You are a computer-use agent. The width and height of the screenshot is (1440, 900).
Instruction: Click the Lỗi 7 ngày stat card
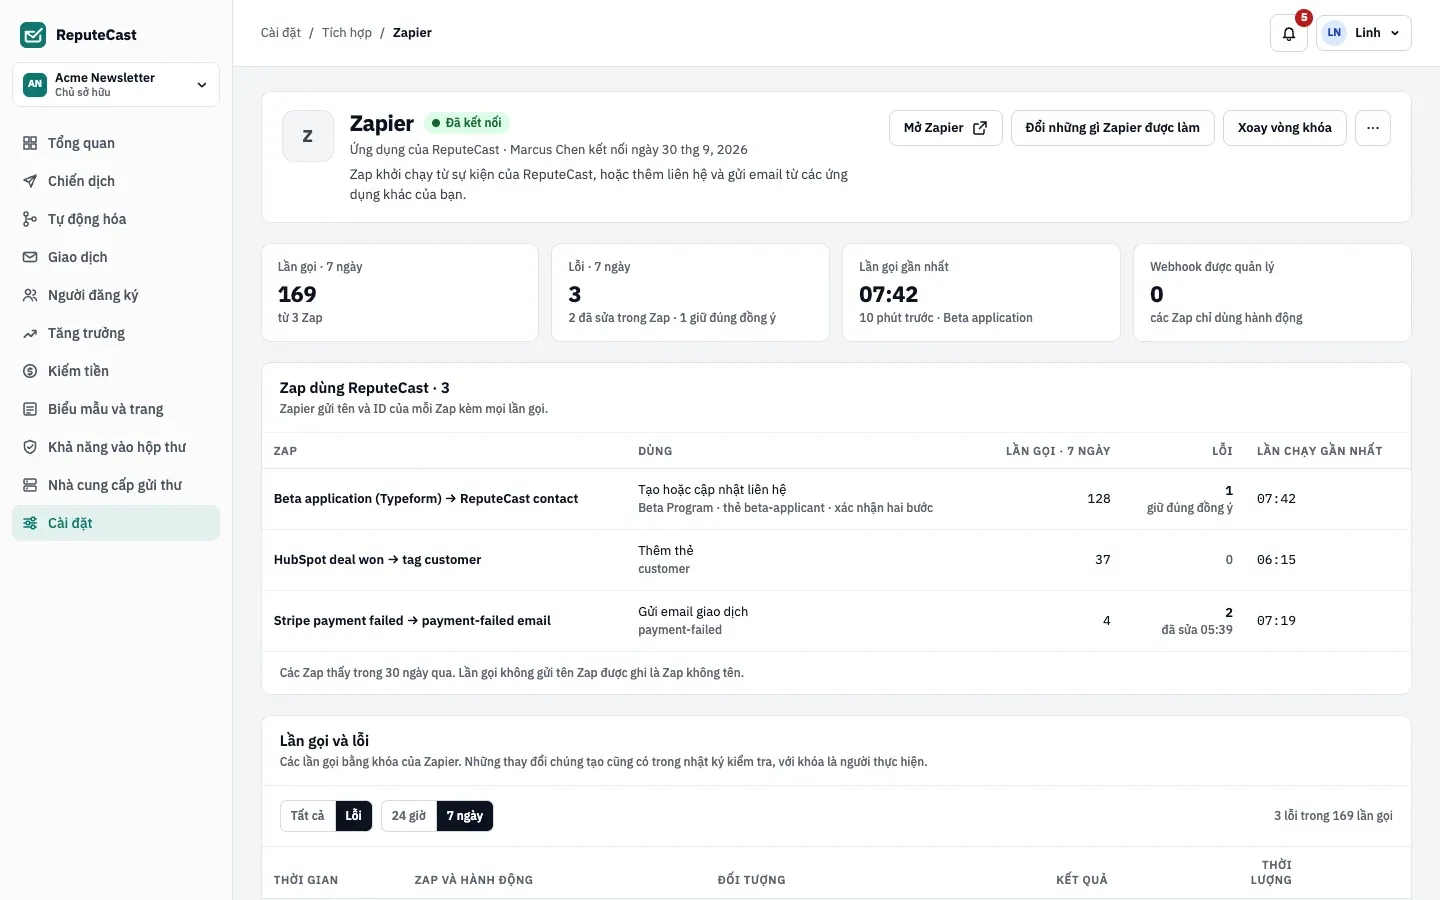[x=691, y=293]
